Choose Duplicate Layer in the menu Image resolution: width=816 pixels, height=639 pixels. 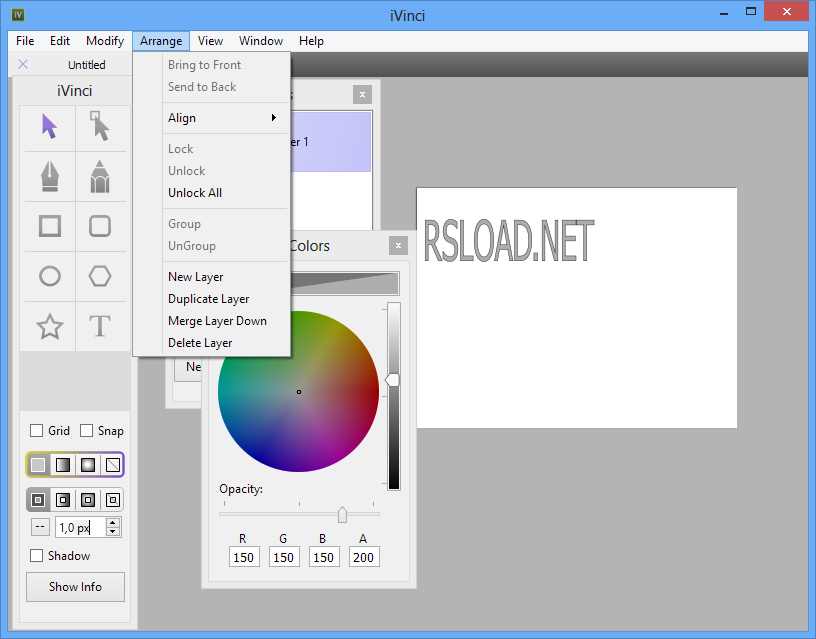225,299
